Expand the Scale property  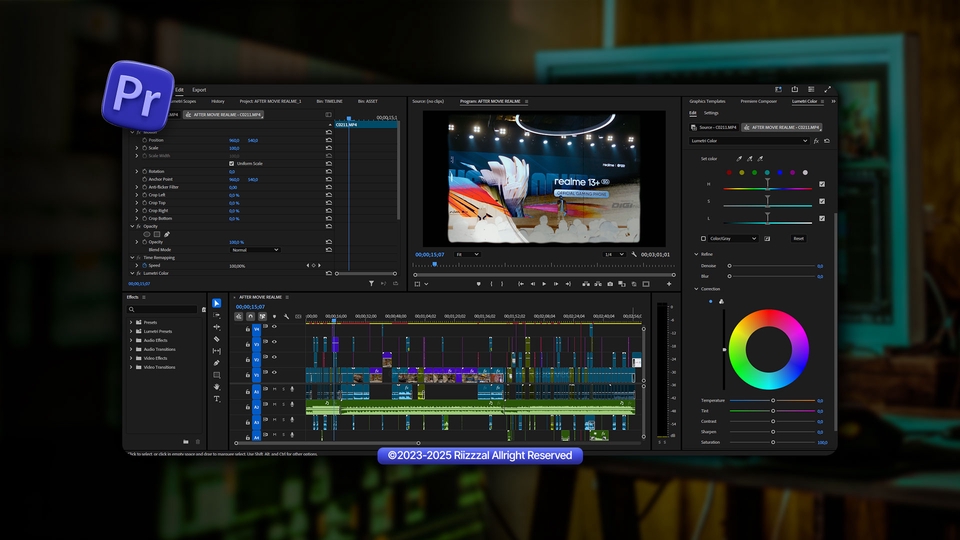[137, 148]
